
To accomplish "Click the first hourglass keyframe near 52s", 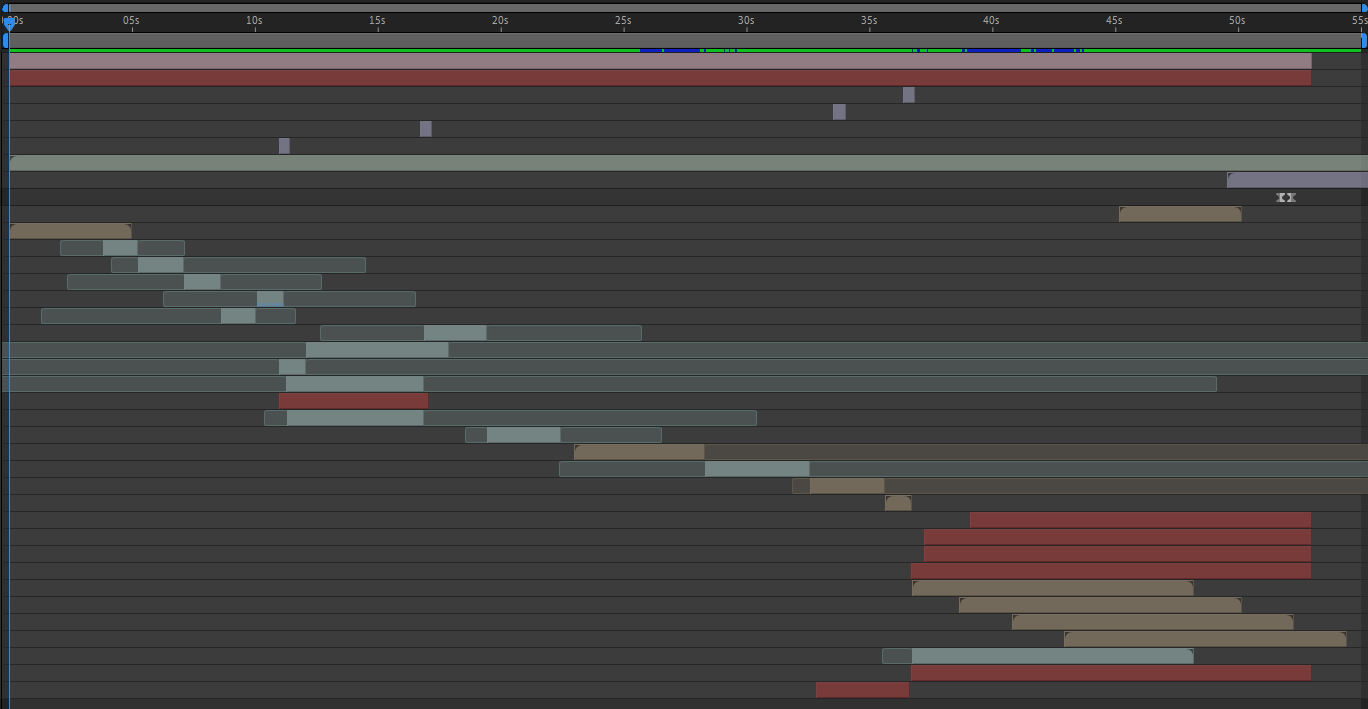I will (x=1281, y=198).
